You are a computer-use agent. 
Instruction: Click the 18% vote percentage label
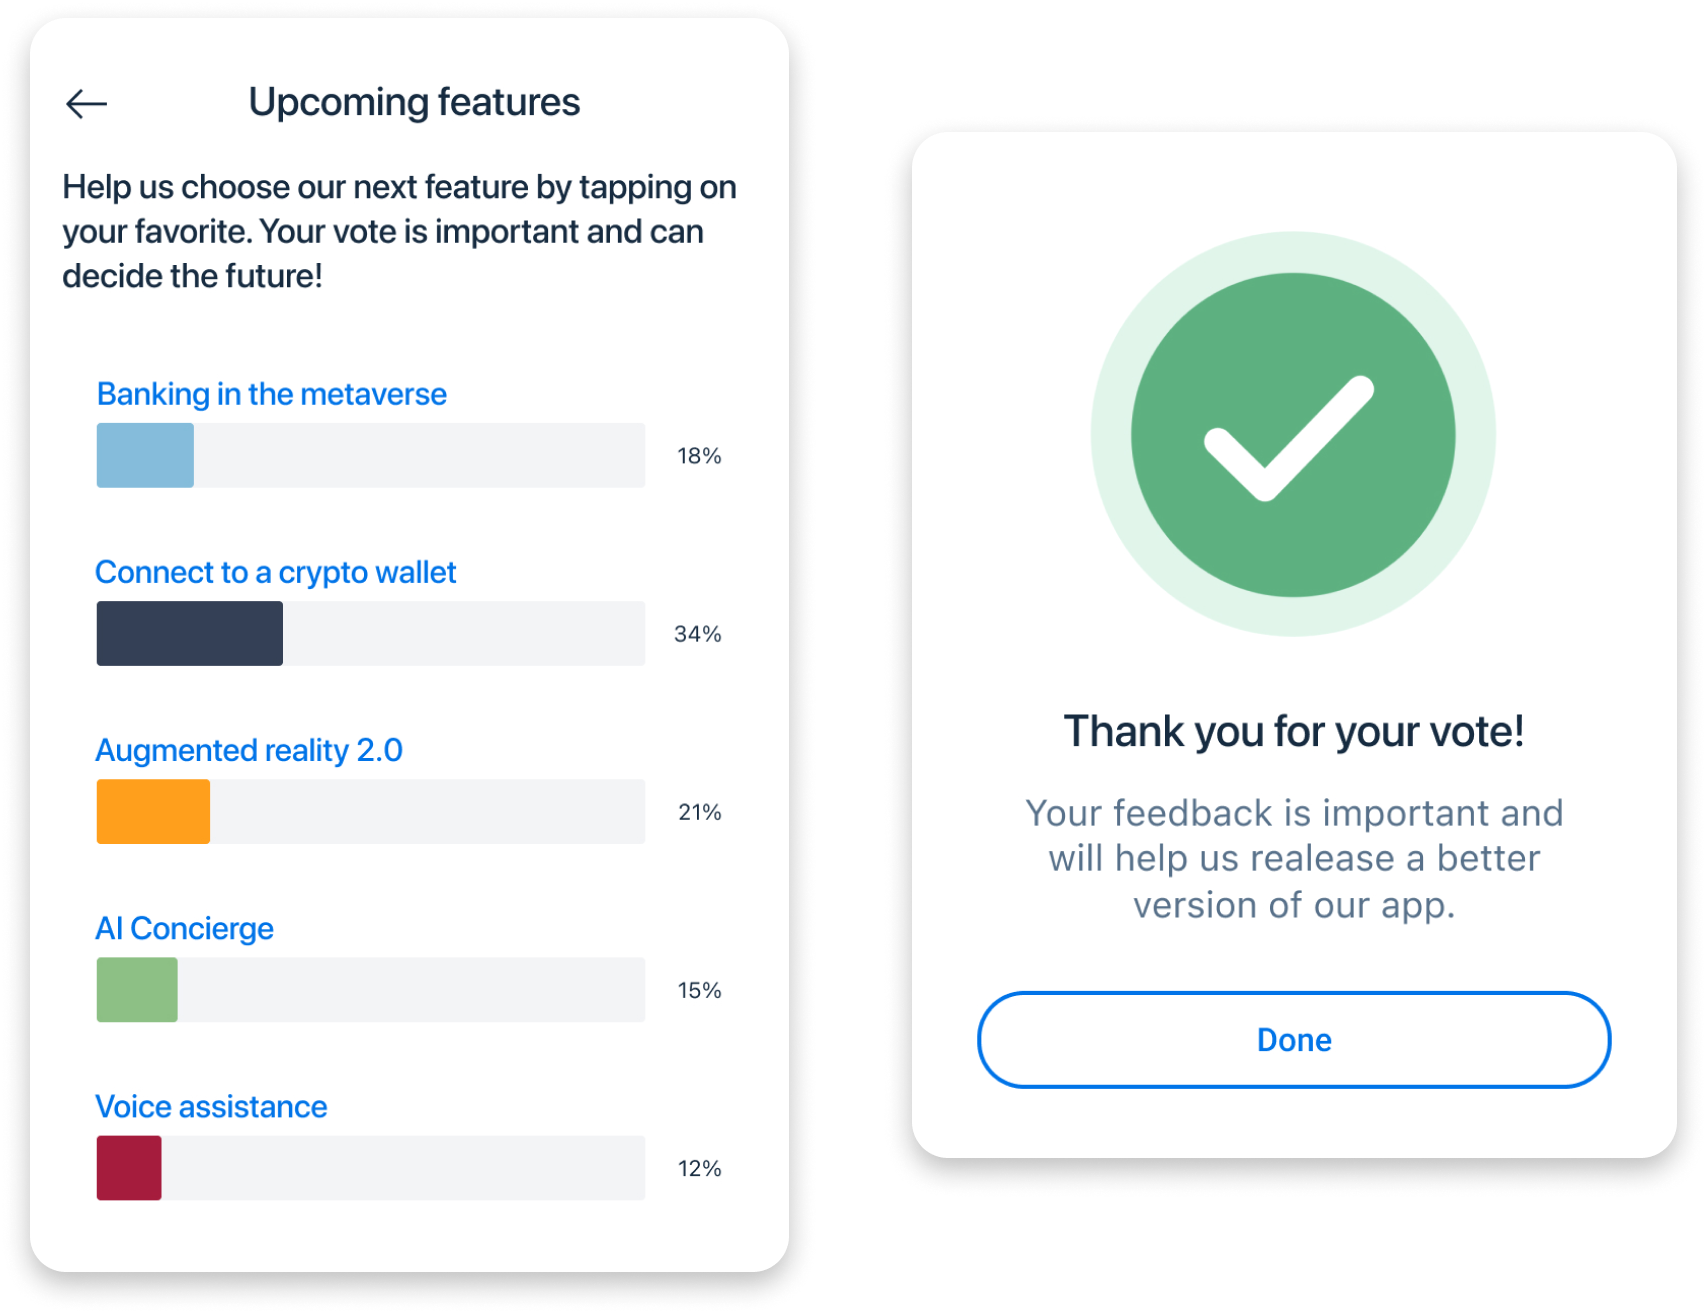tap(699, 456)
